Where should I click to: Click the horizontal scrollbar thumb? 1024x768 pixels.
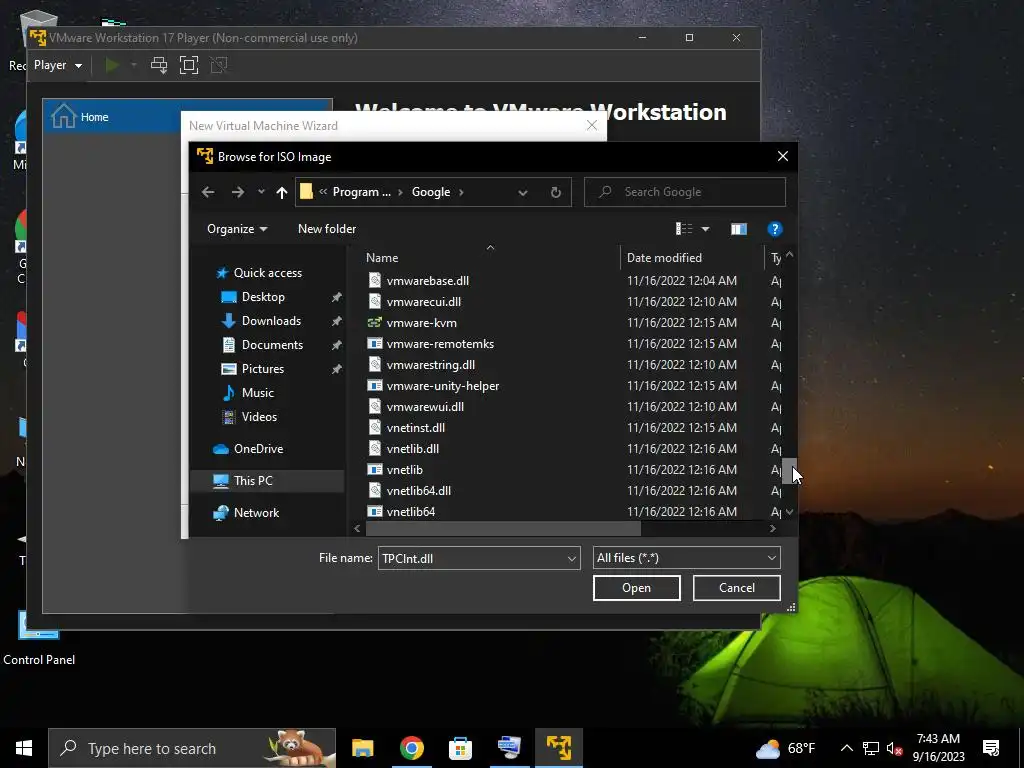[x=503, y=528]
